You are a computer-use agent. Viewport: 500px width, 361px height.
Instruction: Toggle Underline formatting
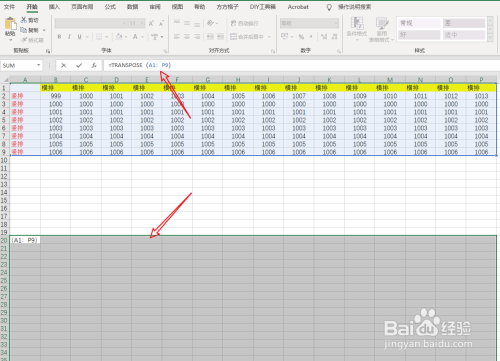coord(79,37)
